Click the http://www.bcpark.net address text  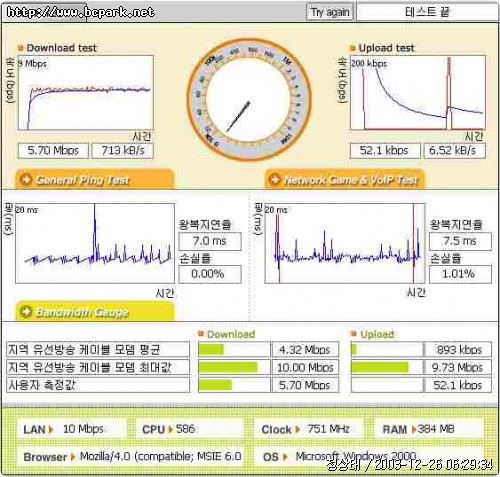click(x=80, y=12)
